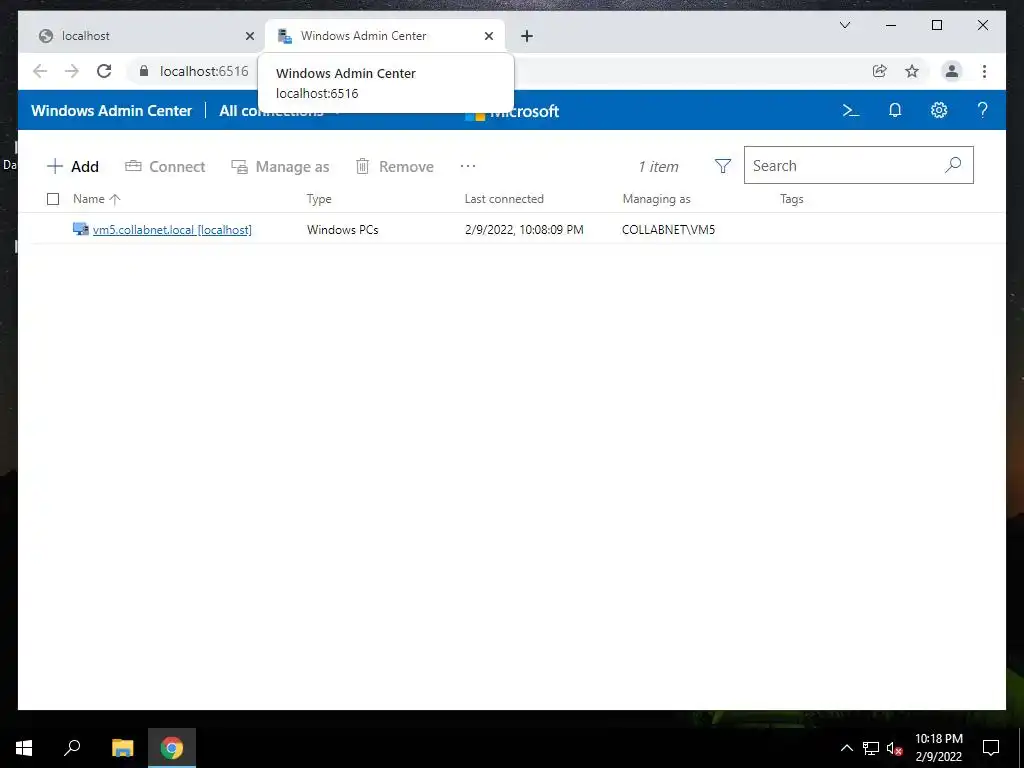Open the Chrome profile avatar
The height and width of the screenshot is (768, 1024).
tap(952, 71)
